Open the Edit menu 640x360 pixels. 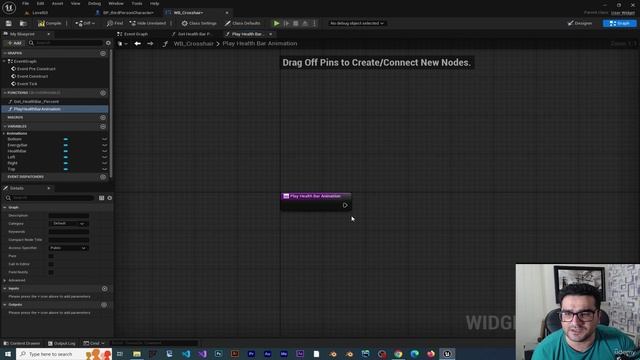click(40, 3)
